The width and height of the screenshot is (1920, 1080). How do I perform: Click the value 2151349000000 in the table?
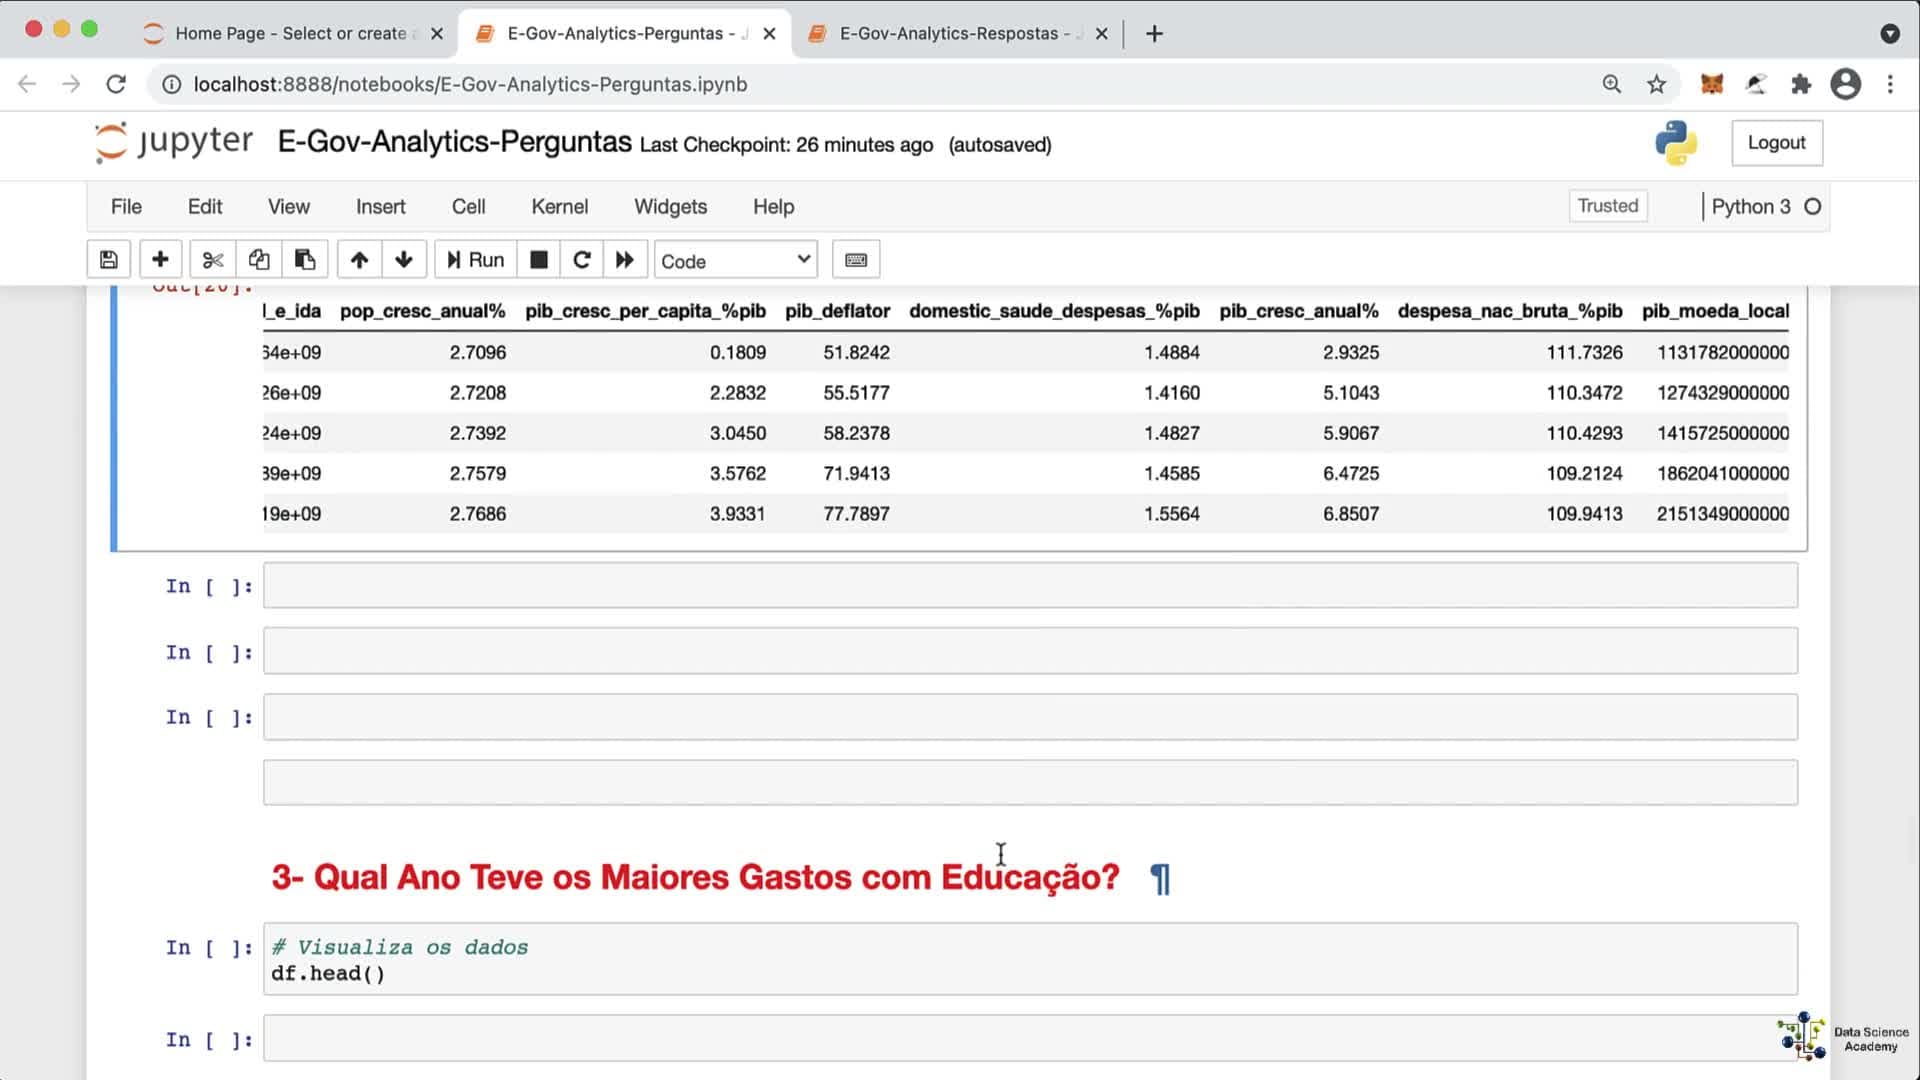point(1723,514)
